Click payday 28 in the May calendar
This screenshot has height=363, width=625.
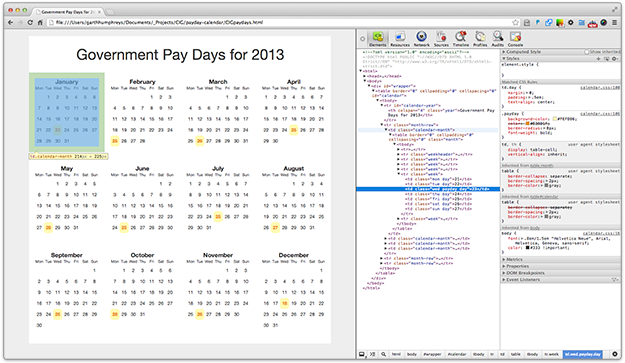48,228
